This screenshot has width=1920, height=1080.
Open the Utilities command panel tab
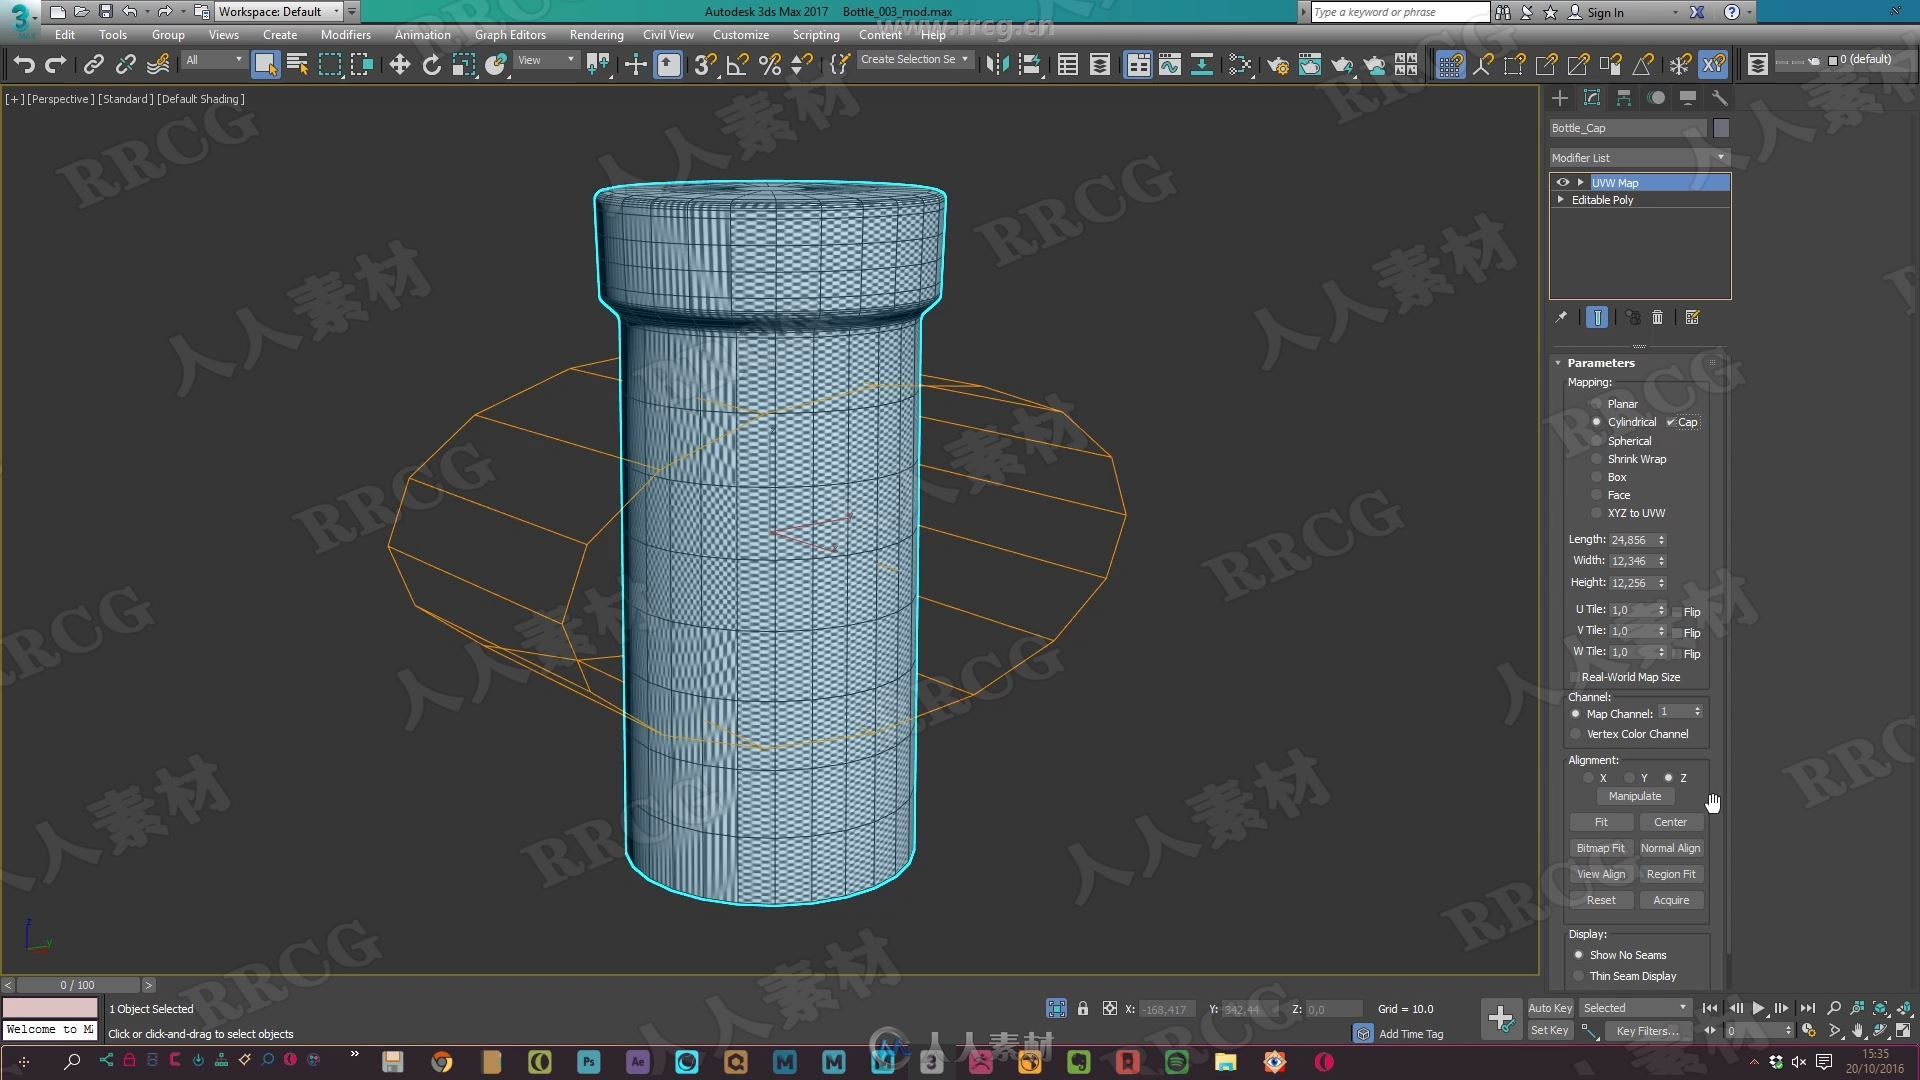pos(1719,98)
